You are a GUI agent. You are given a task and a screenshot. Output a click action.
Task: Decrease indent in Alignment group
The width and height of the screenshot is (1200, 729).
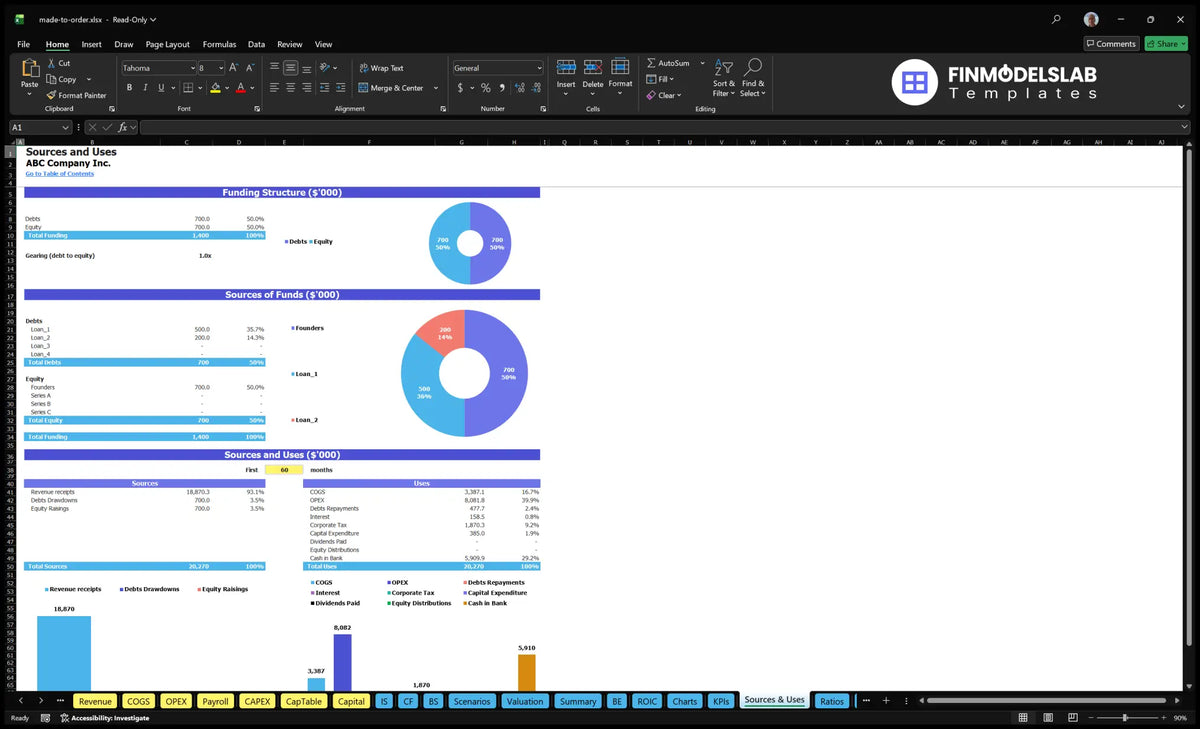325,88
